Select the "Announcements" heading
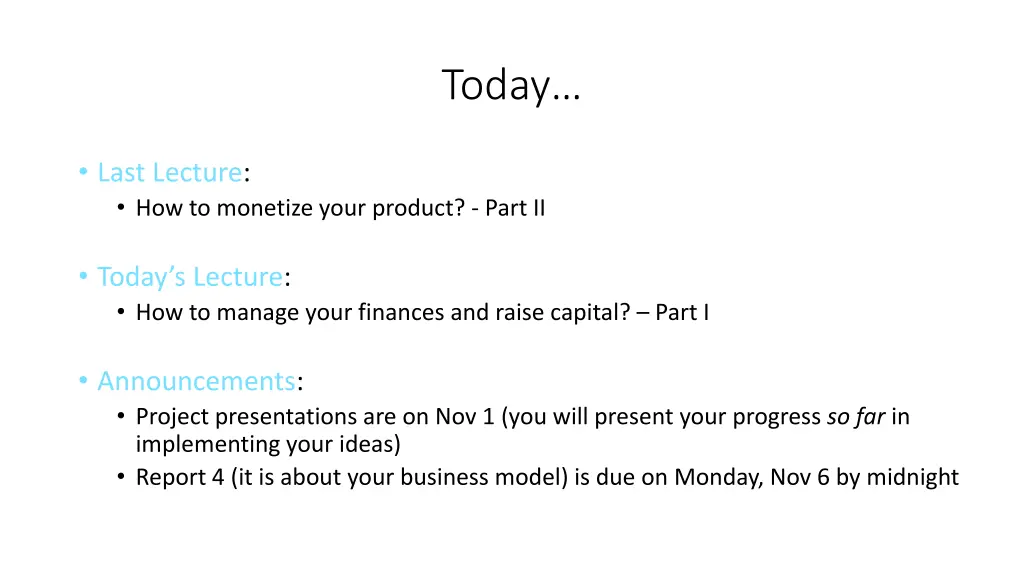Image resolution: width=1024 pixels, height=576 pixels. point(197,381)
